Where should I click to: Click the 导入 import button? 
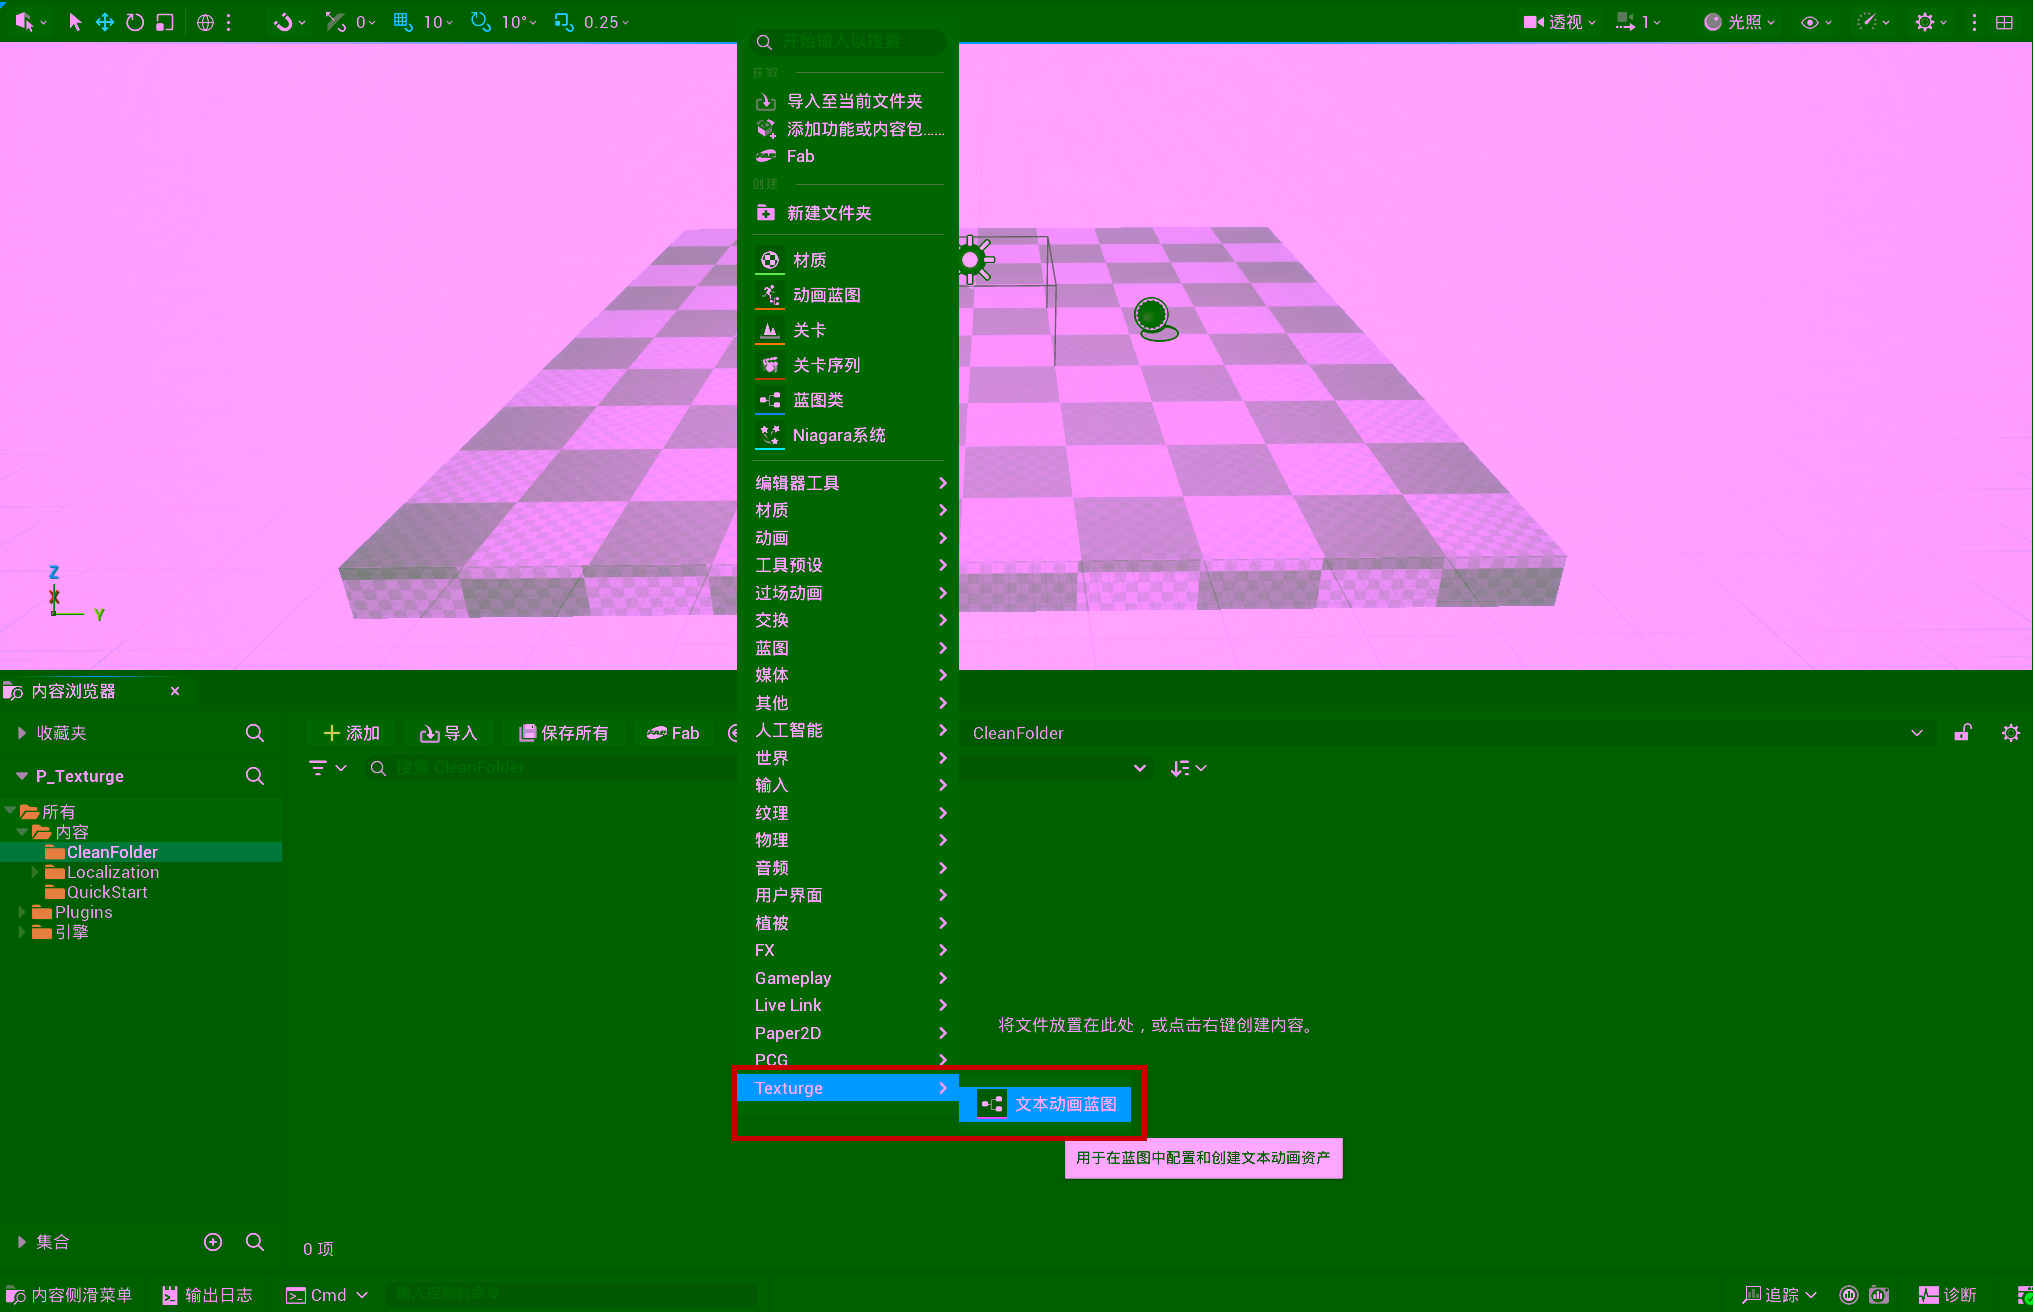point(448,733)
